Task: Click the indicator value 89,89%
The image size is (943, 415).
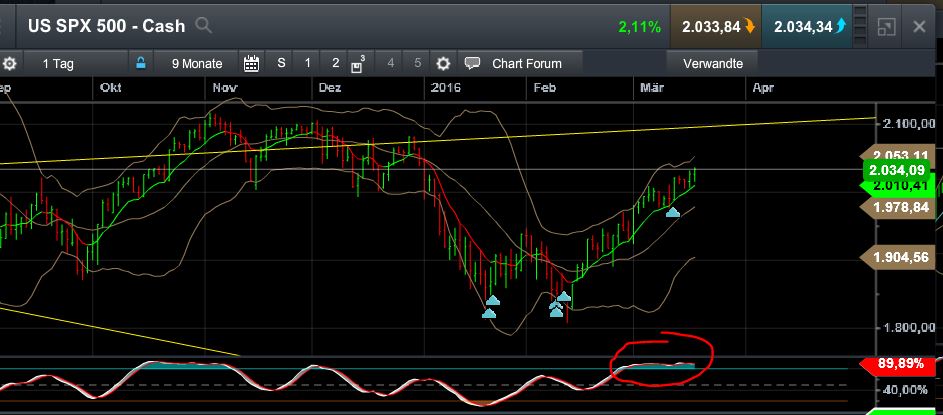Action: pyautogui.click(x=899, y=364)
